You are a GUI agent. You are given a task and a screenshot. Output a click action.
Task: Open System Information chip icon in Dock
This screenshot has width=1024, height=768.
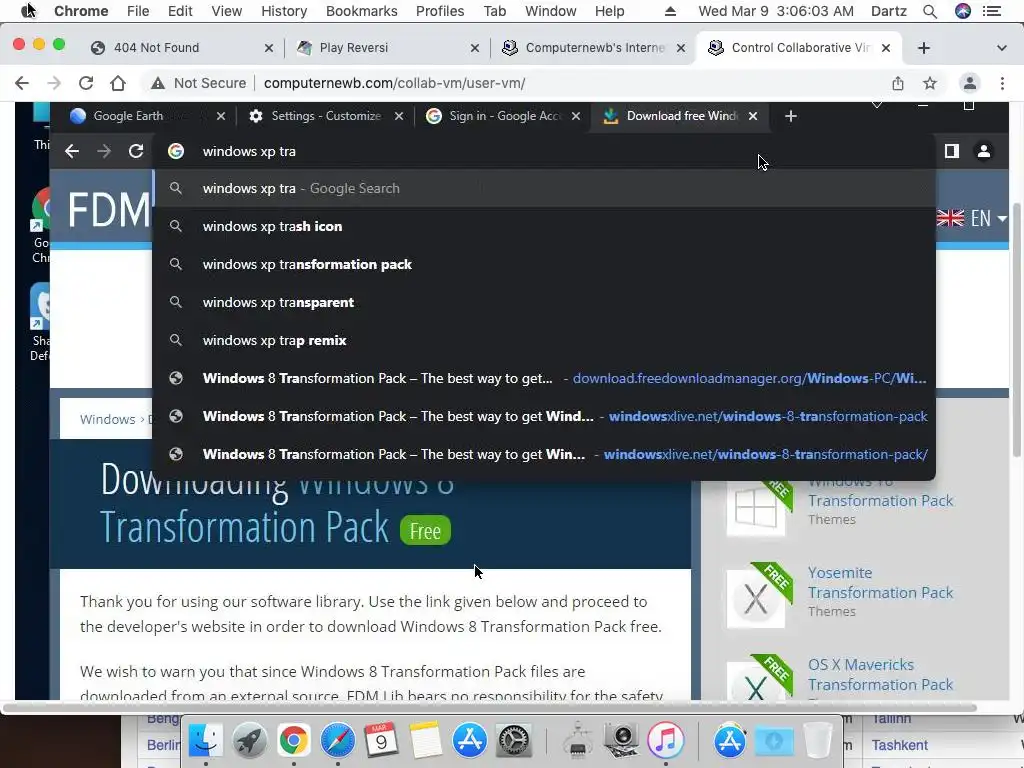pyautogui.click(x=577, y=741)
